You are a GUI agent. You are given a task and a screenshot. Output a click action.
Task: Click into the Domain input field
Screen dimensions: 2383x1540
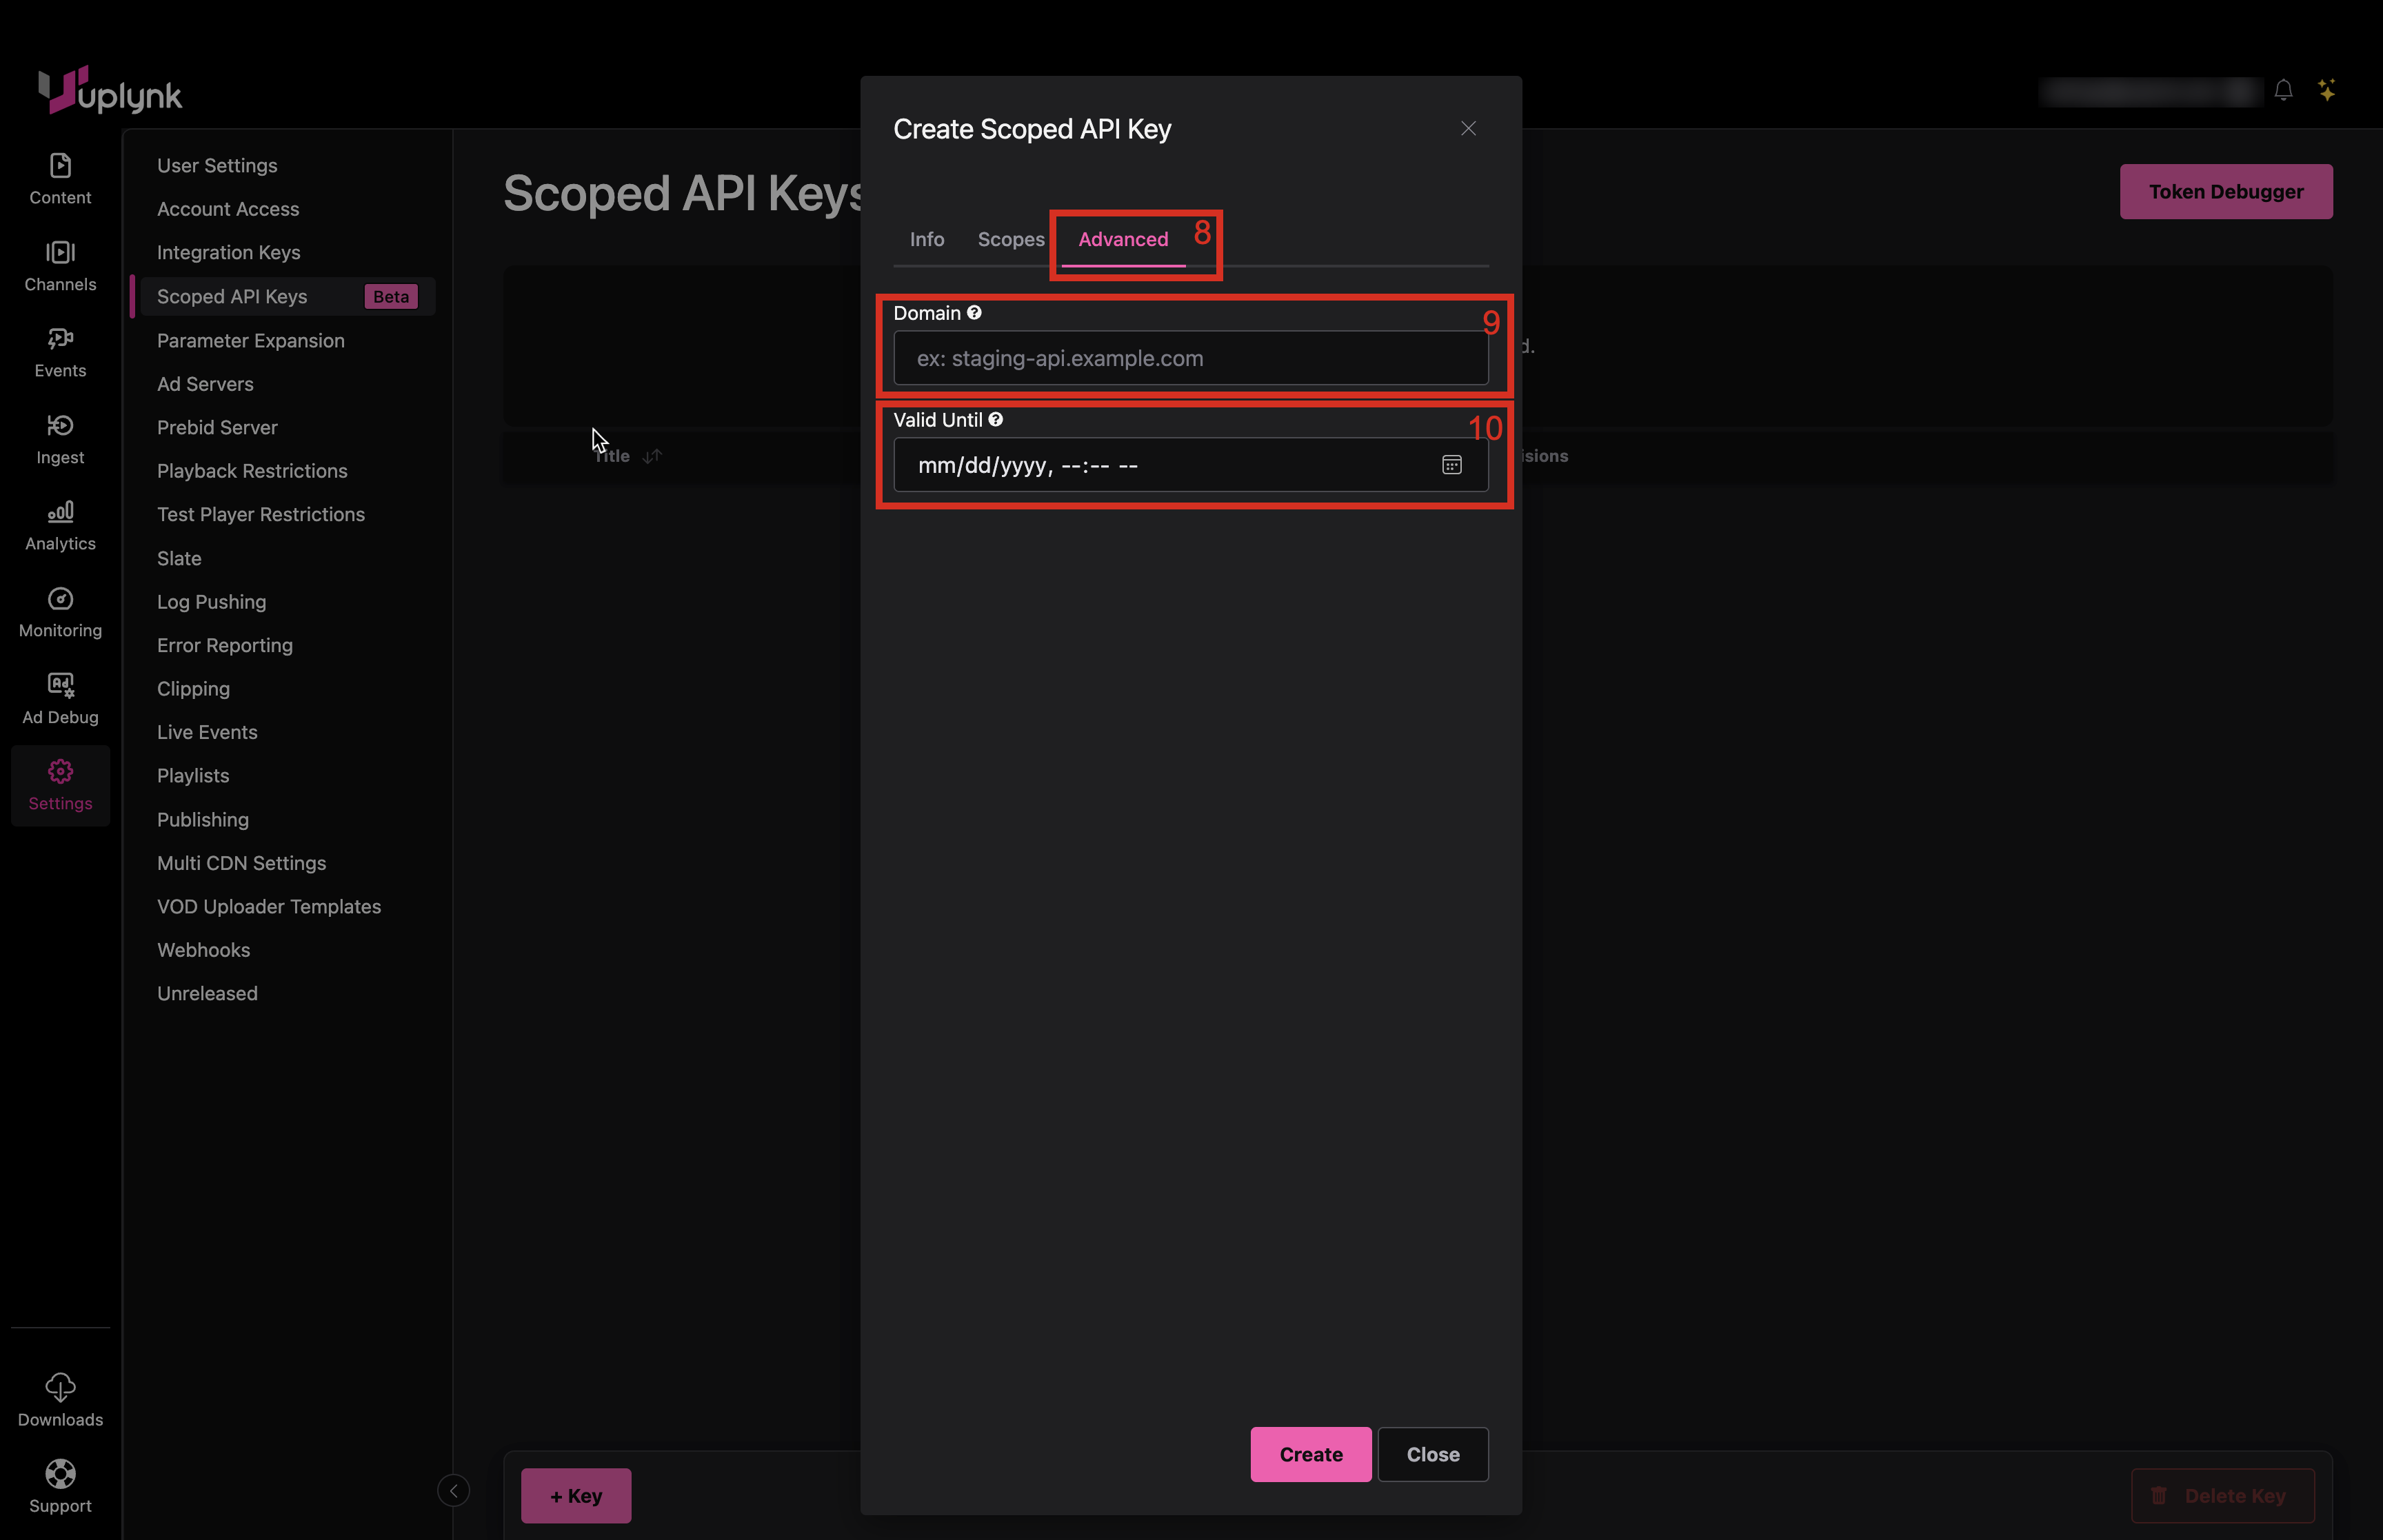1190,359
